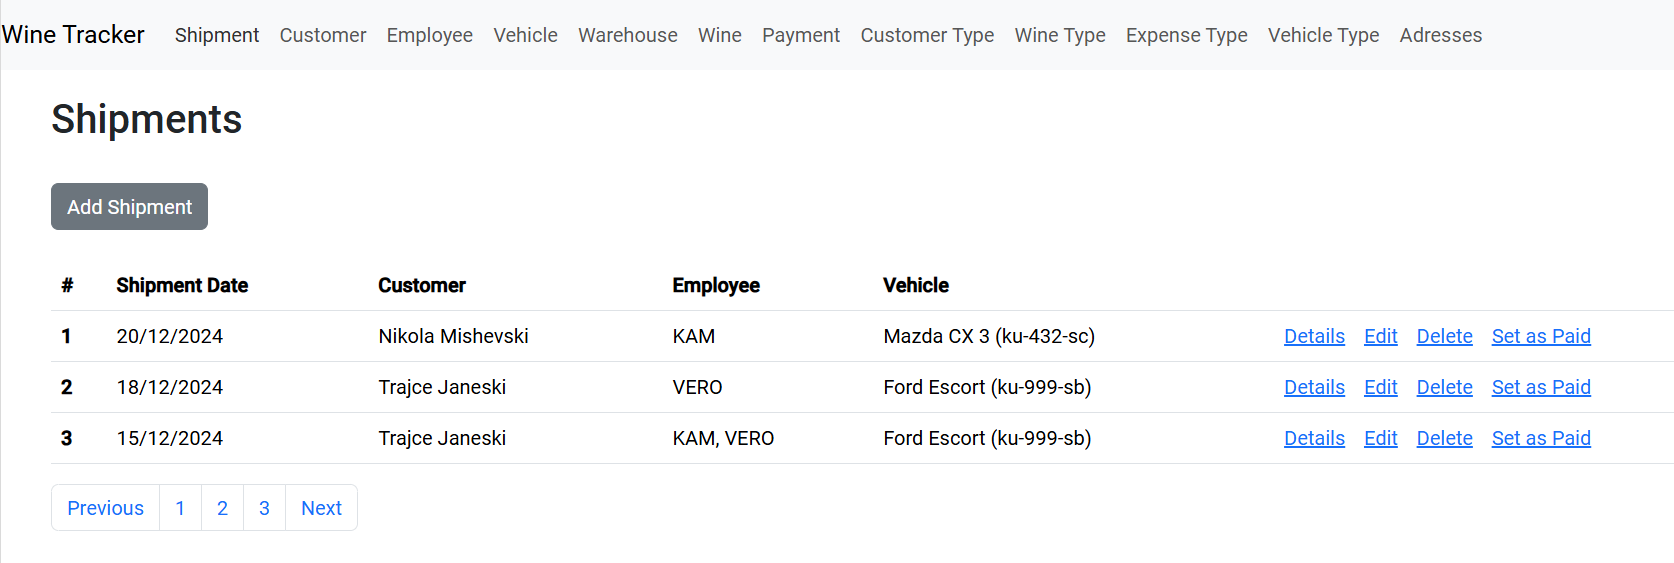Click the Previous page button
Screen dimensions: 1674x563
click(x=105, y=508)
